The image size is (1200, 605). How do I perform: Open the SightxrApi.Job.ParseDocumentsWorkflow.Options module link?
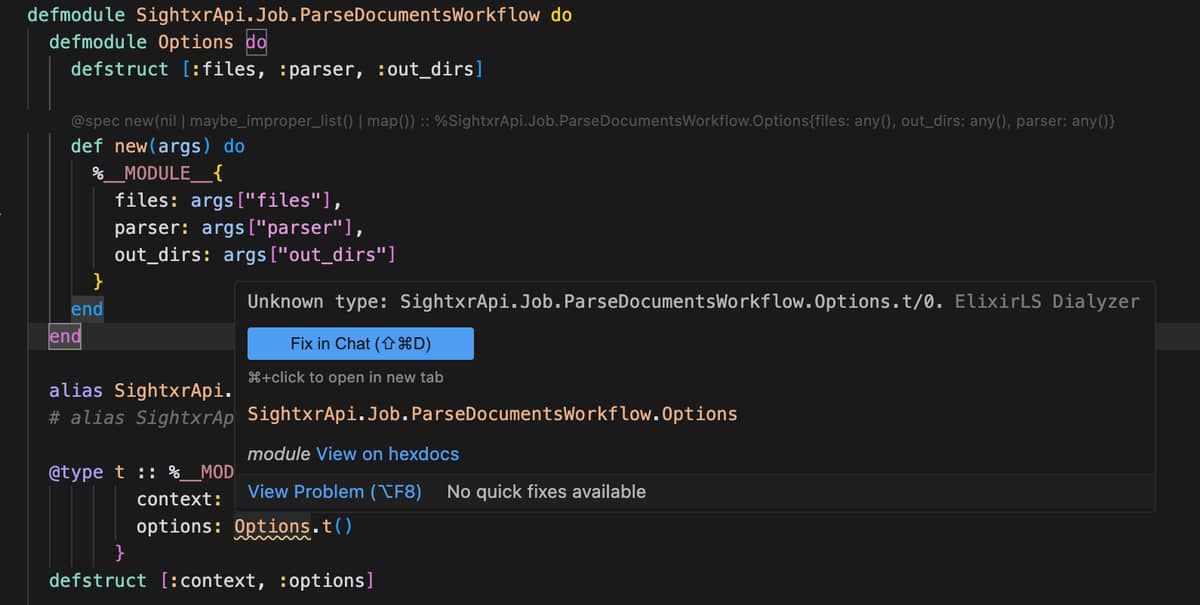pos(492,414)
